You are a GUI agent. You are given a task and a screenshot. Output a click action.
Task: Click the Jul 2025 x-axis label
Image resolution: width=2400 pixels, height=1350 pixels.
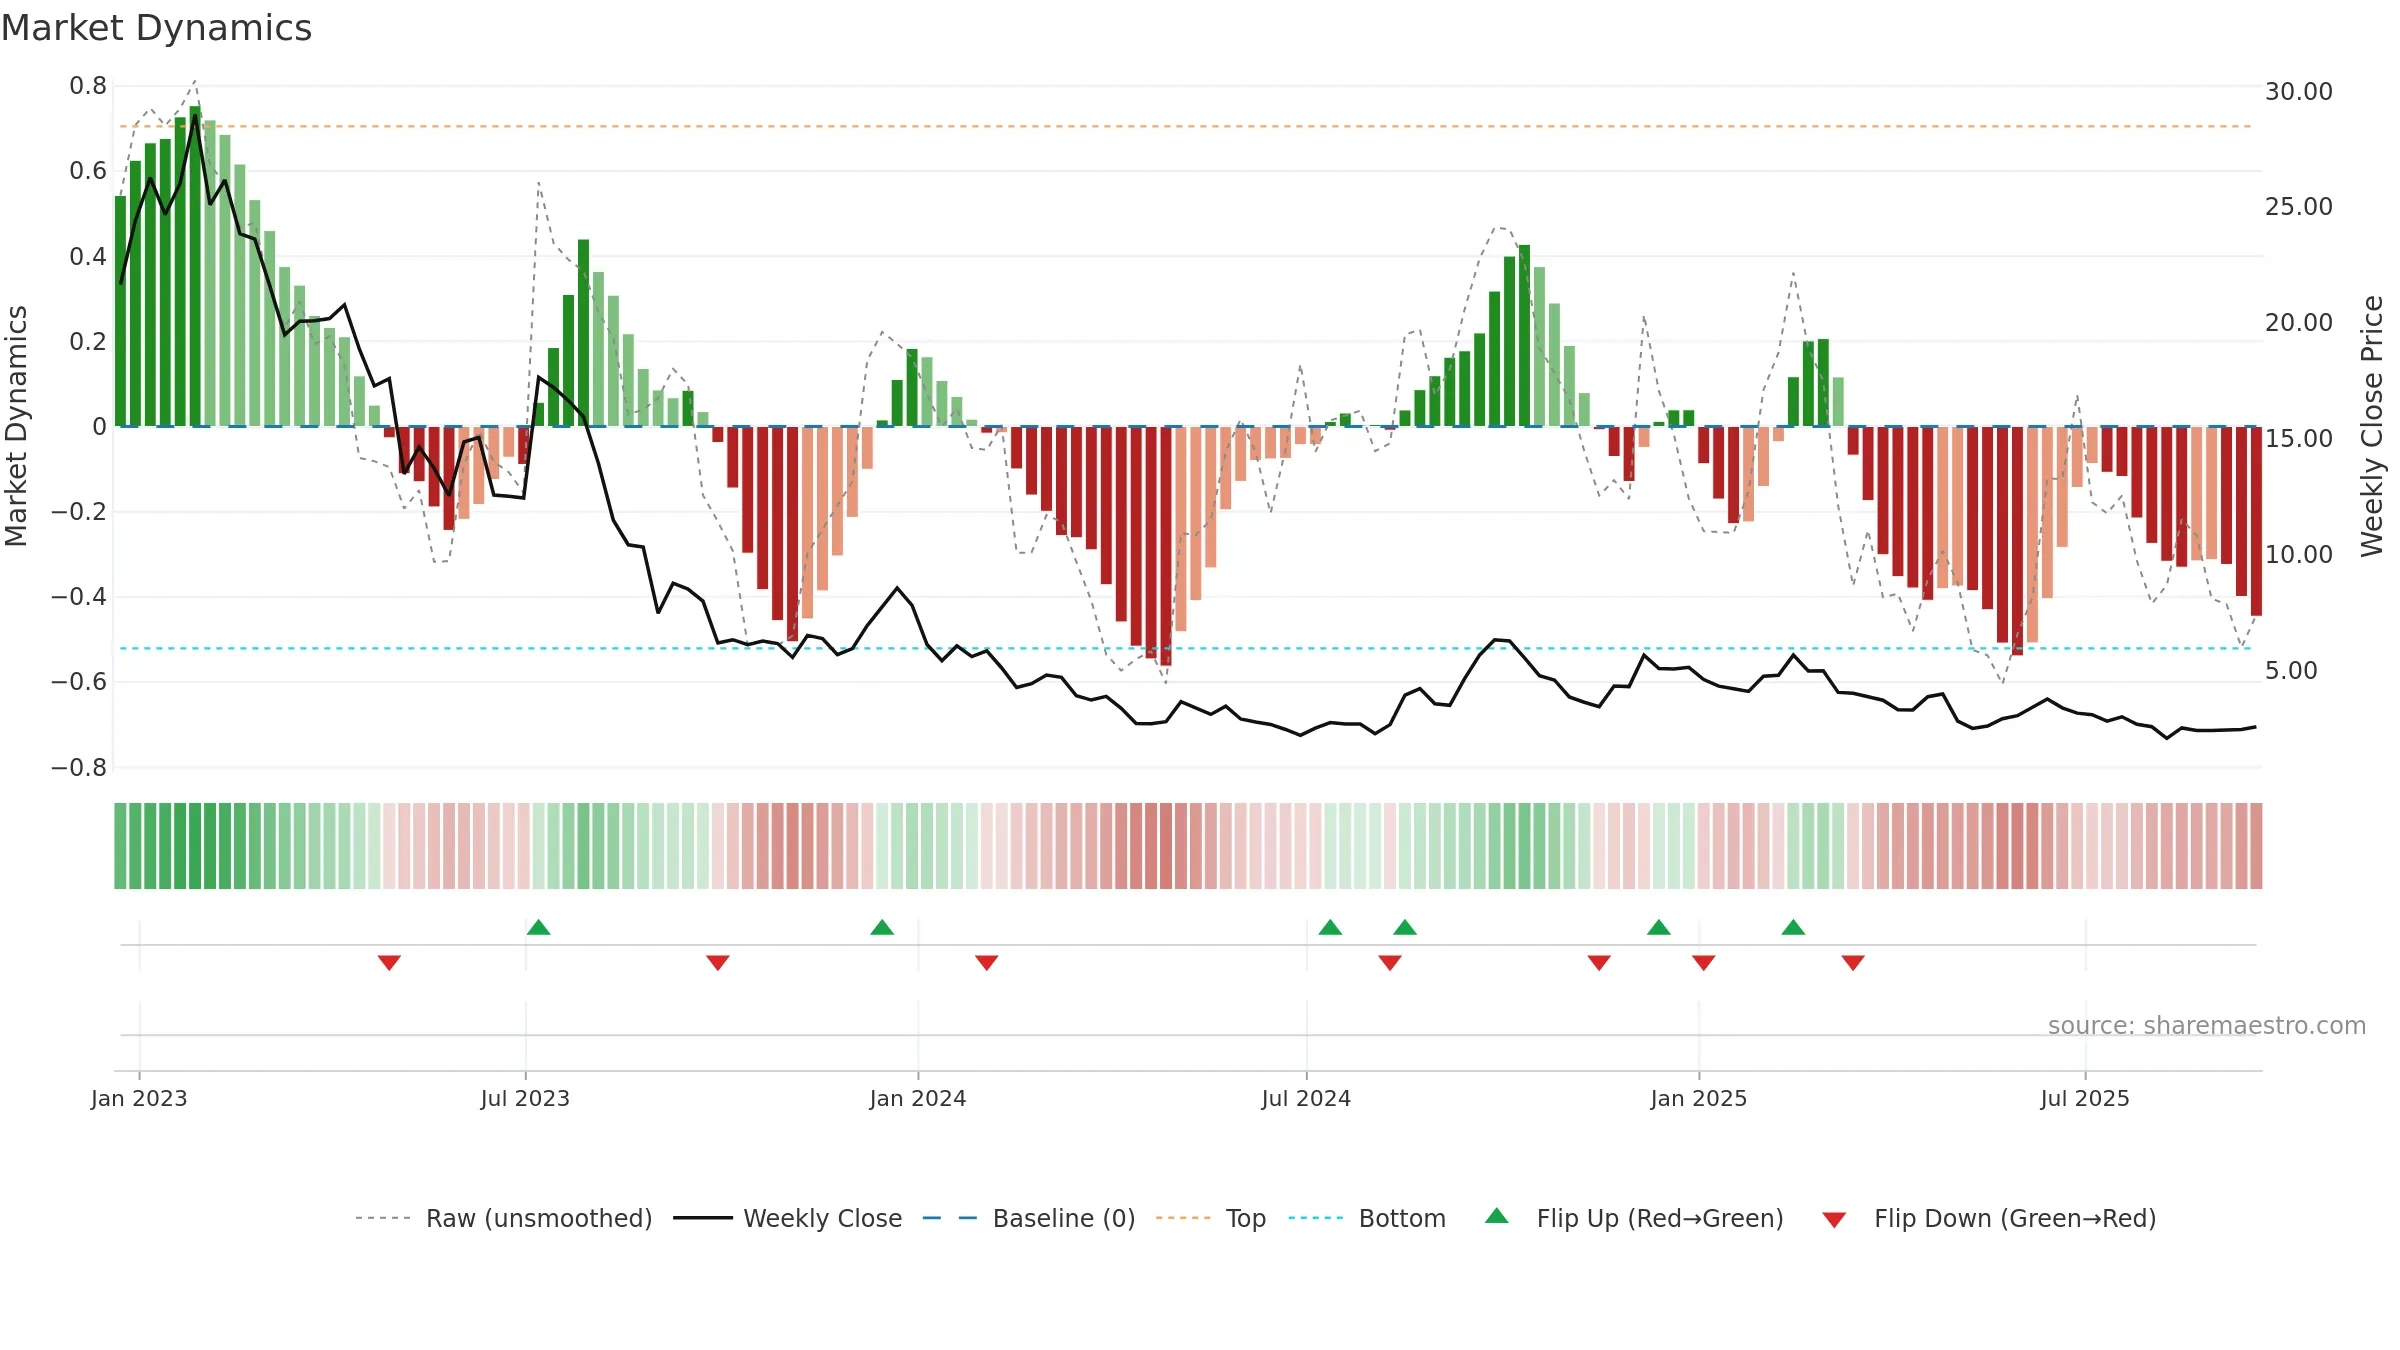tap(2085, 1098)
